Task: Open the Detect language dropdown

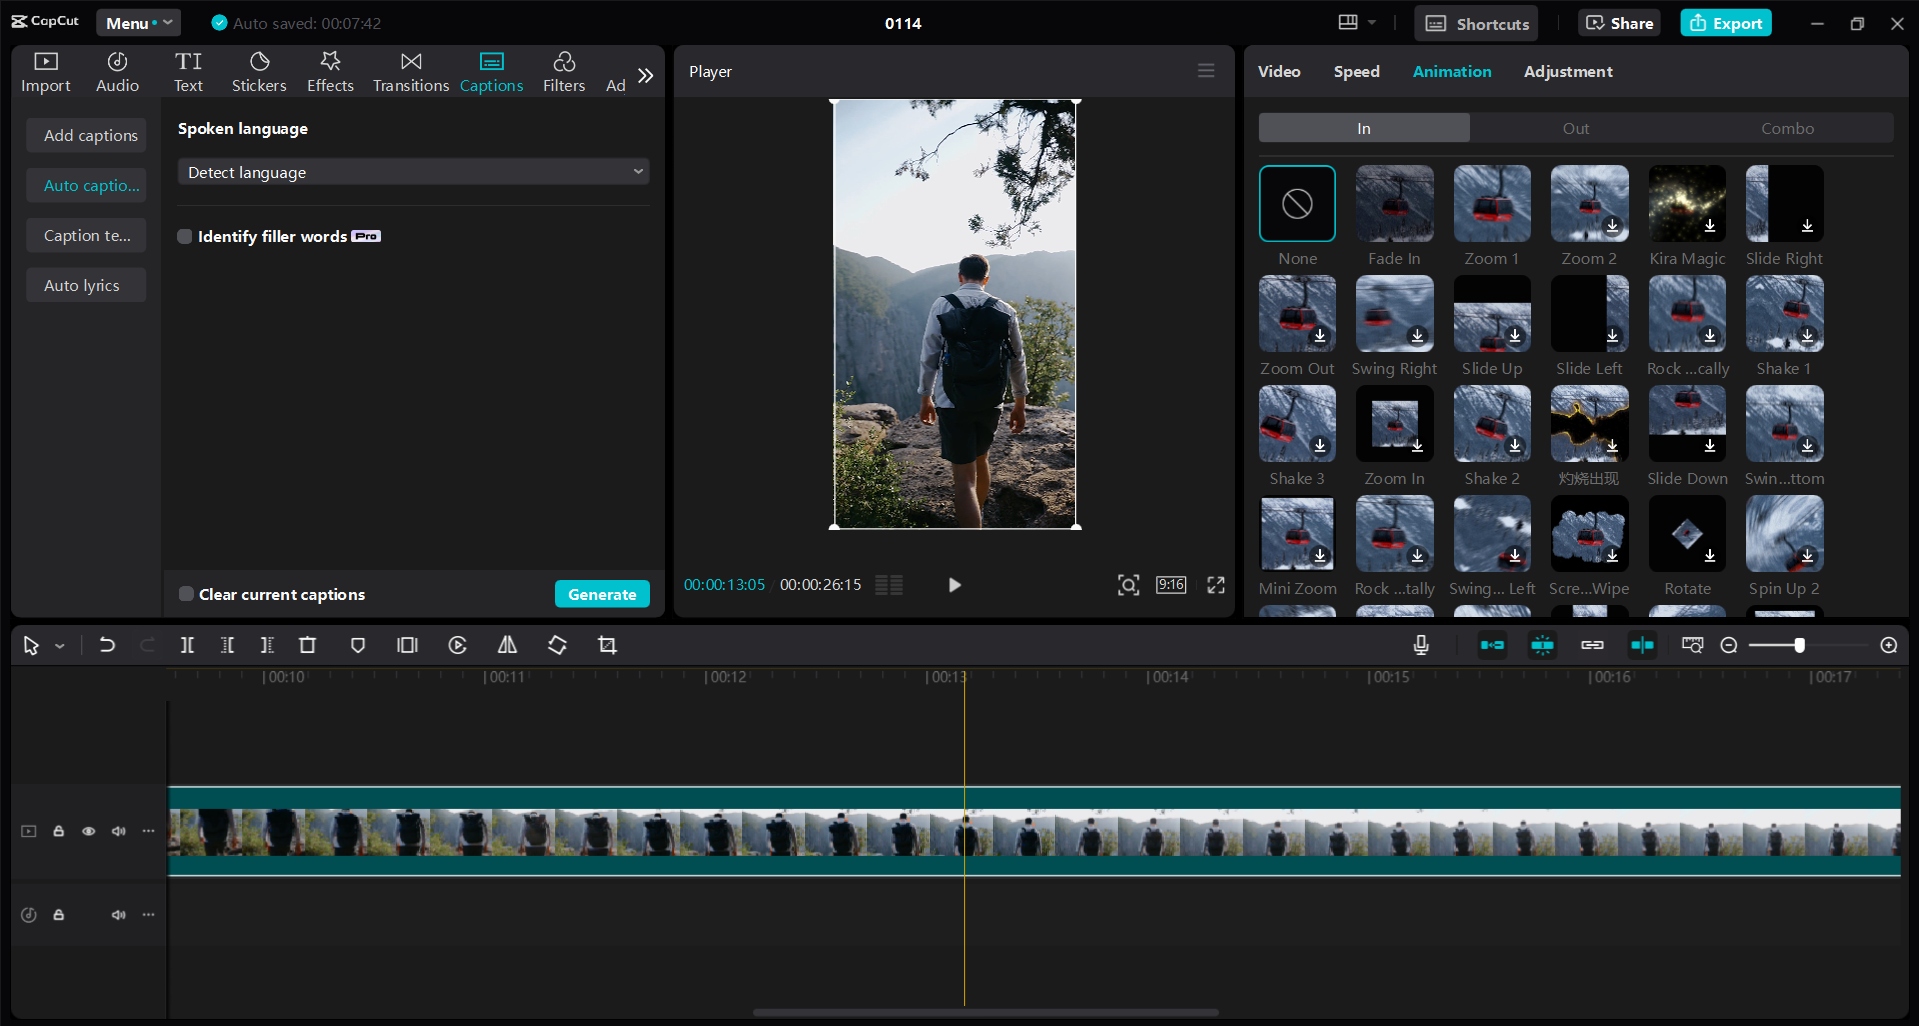Action: [412, 171]
